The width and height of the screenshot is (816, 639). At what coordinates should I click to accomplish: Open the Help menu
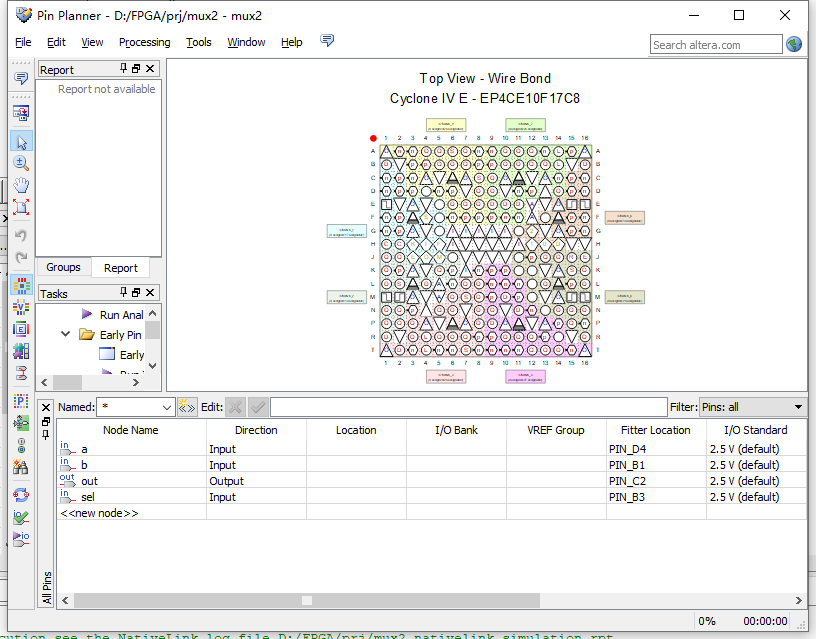click(291, 42)
